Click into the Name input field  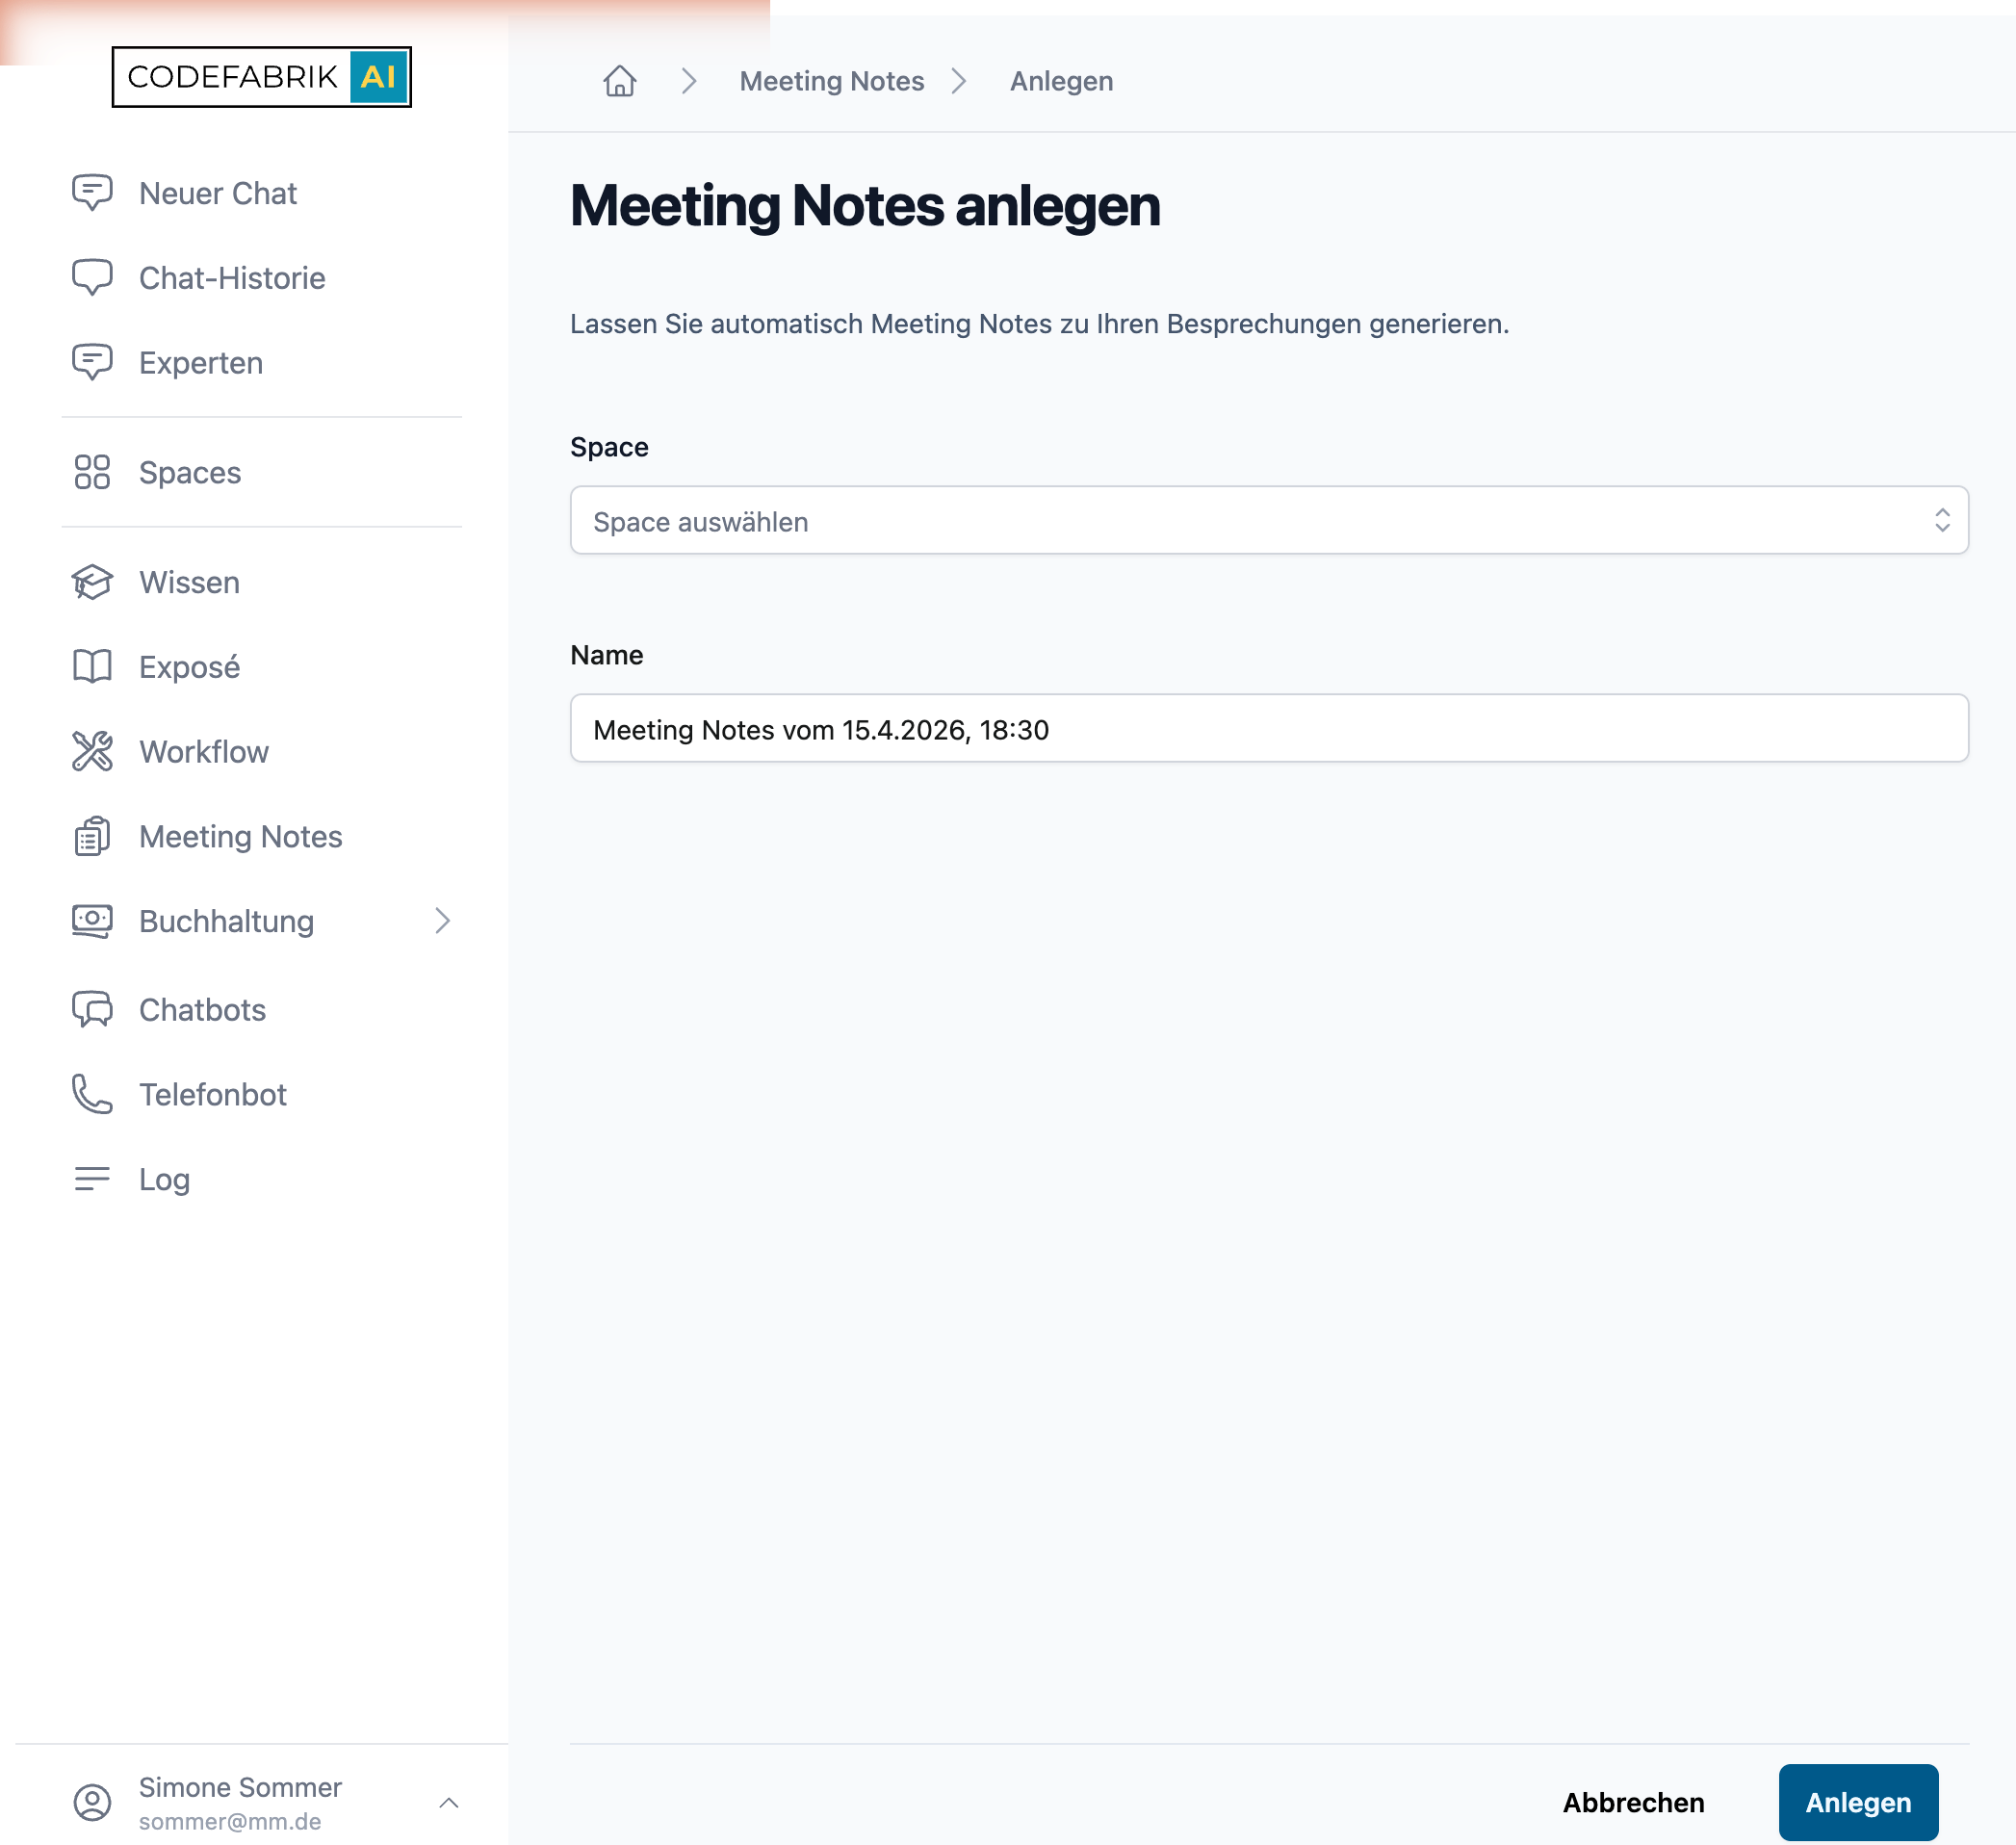click(1269, 728)
